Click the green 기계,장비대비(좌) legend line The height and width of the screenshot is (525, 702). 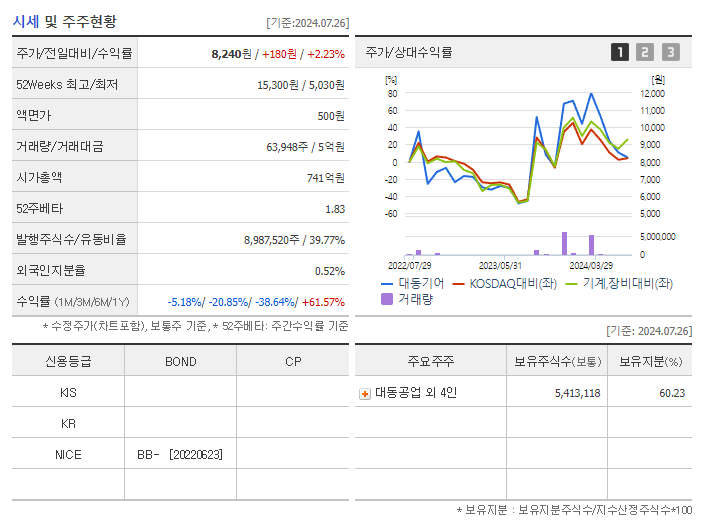572,284
